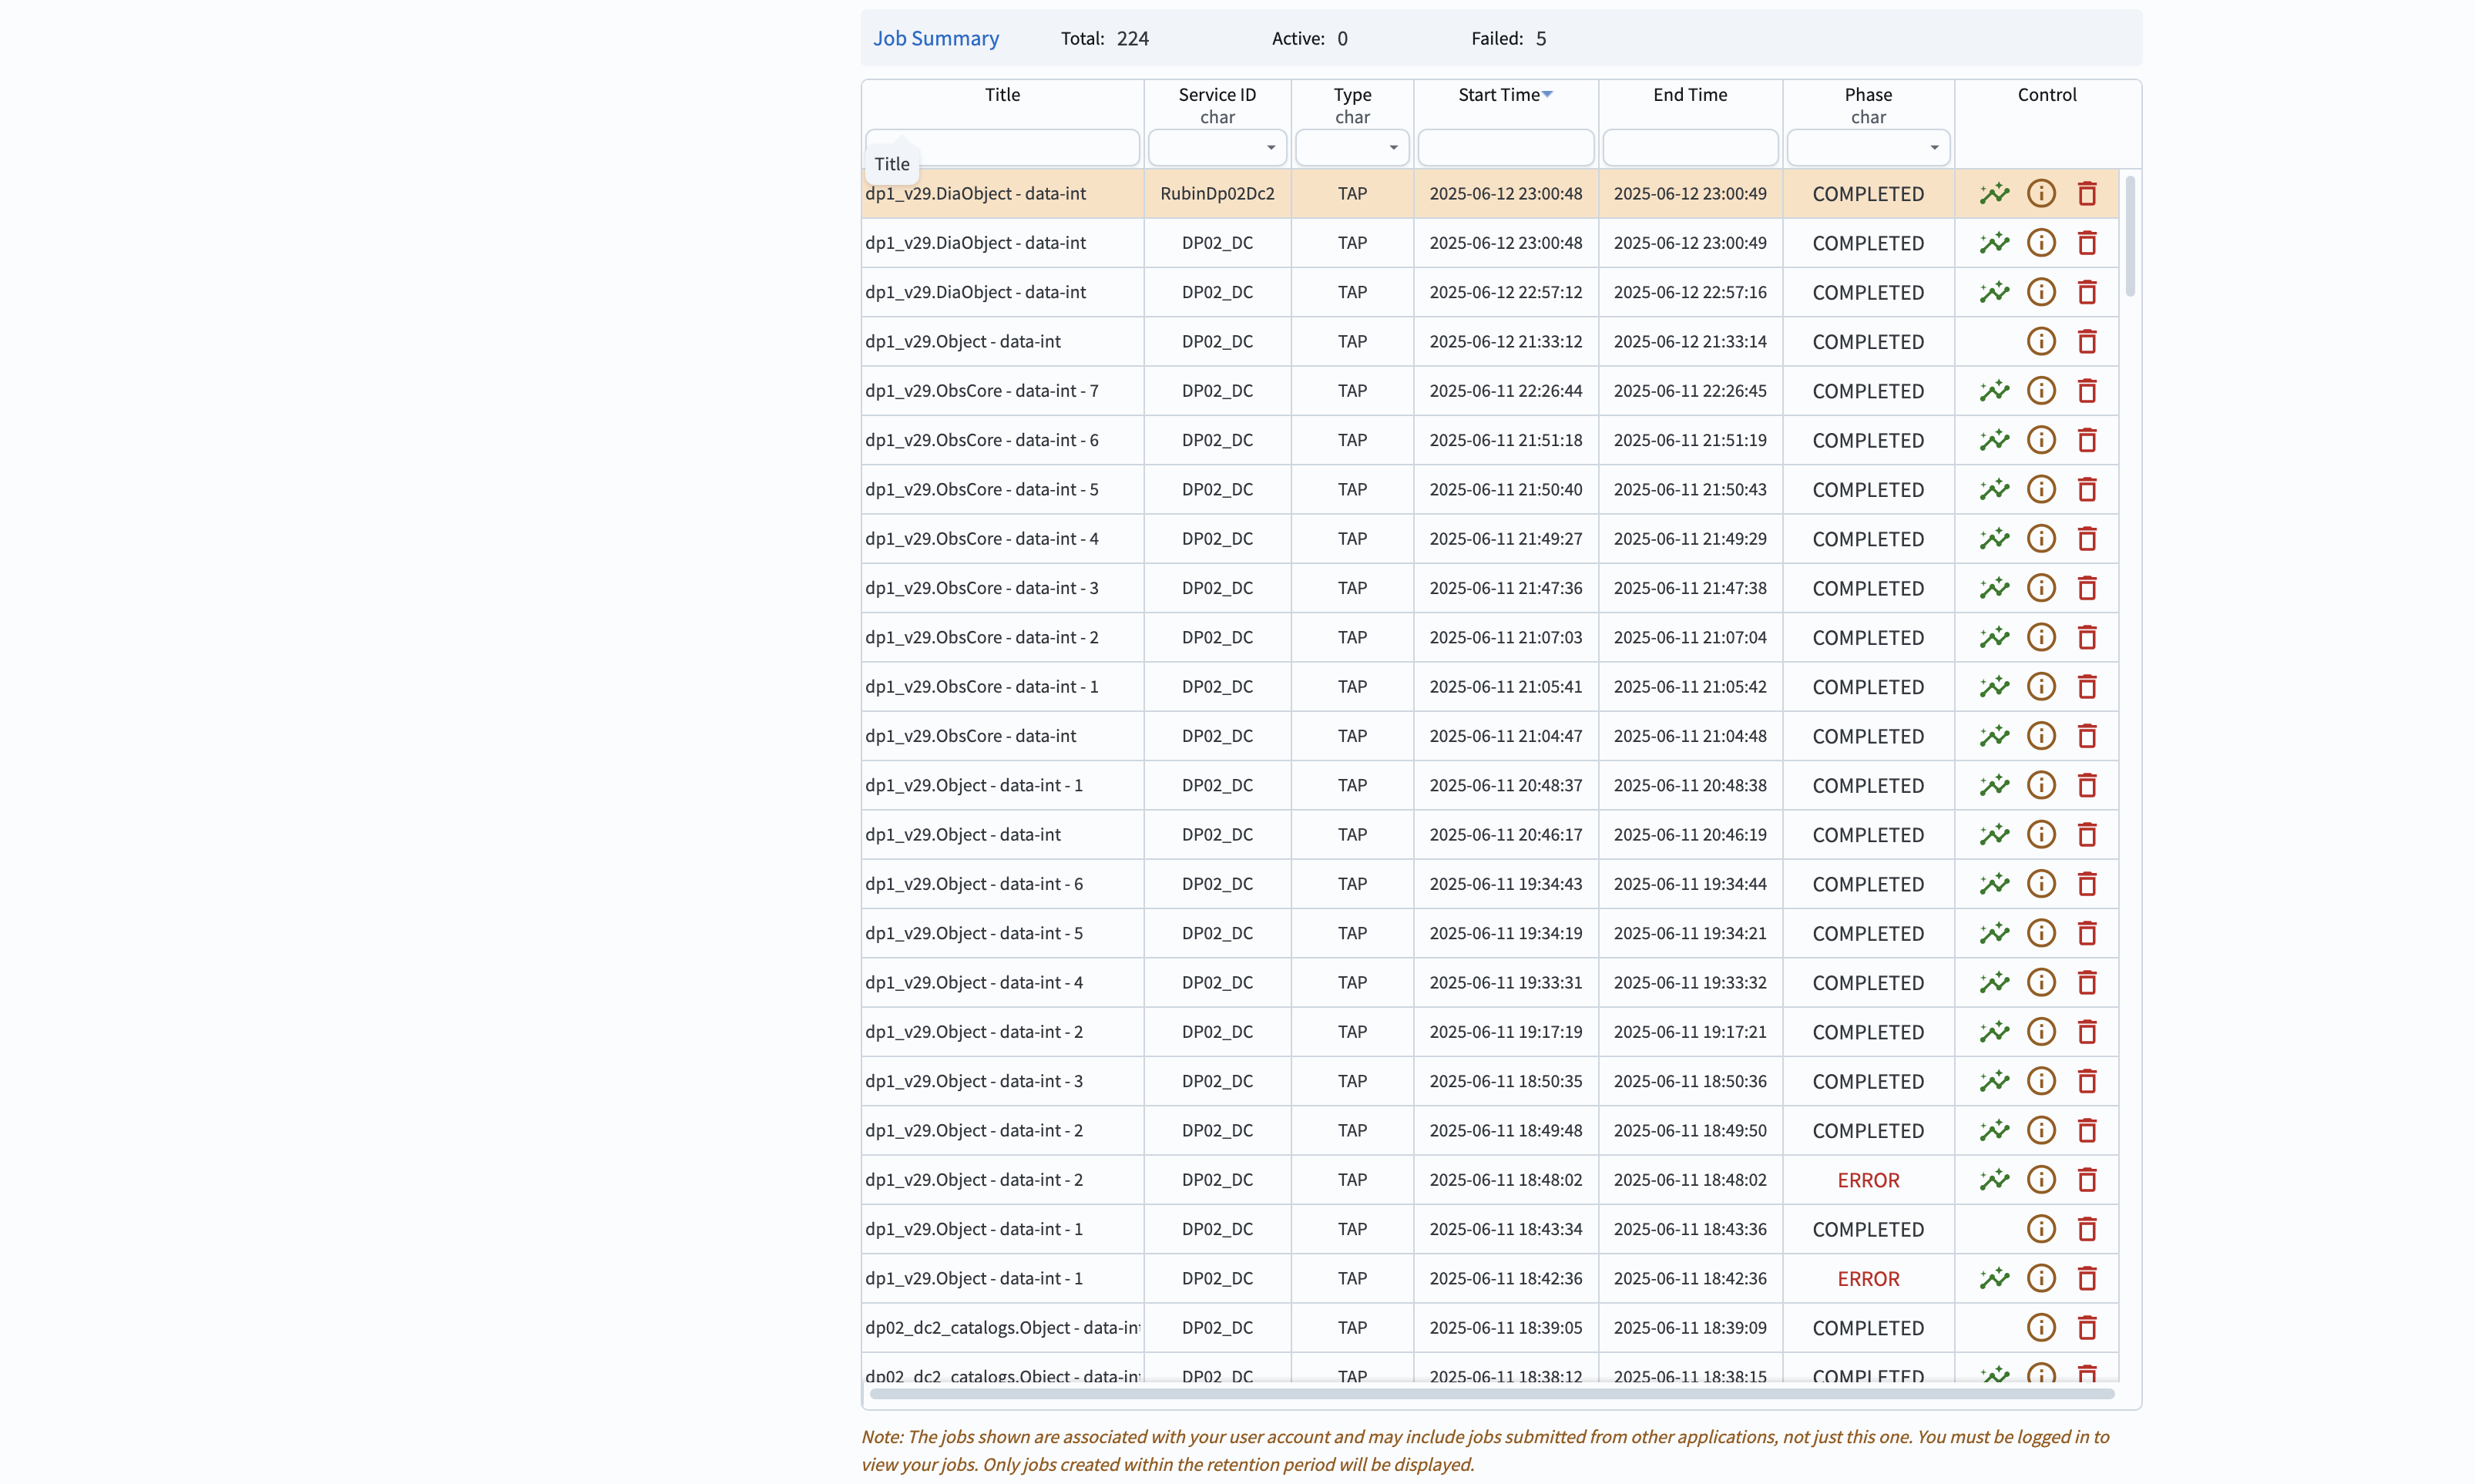
Task: Click the vertical table scrollbar
Action: (2130, 237)
